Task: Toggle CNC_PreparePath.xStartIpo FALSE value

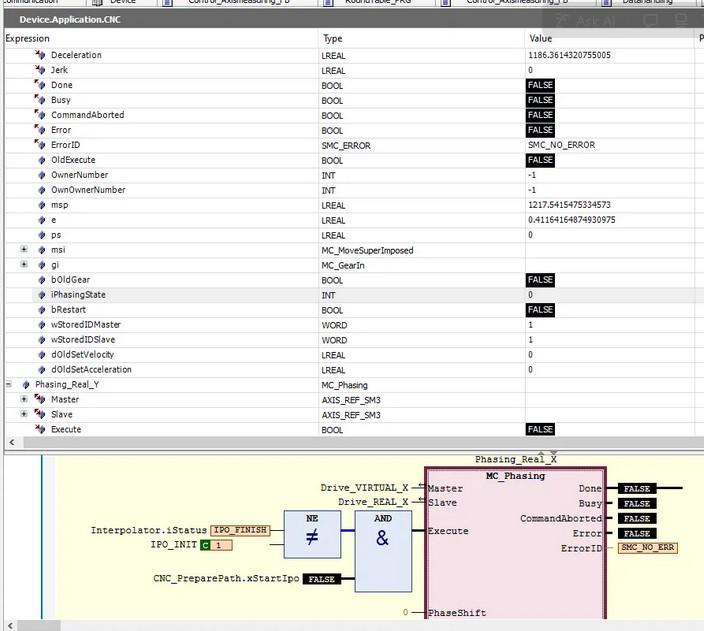Action: [x=320, y=579]
